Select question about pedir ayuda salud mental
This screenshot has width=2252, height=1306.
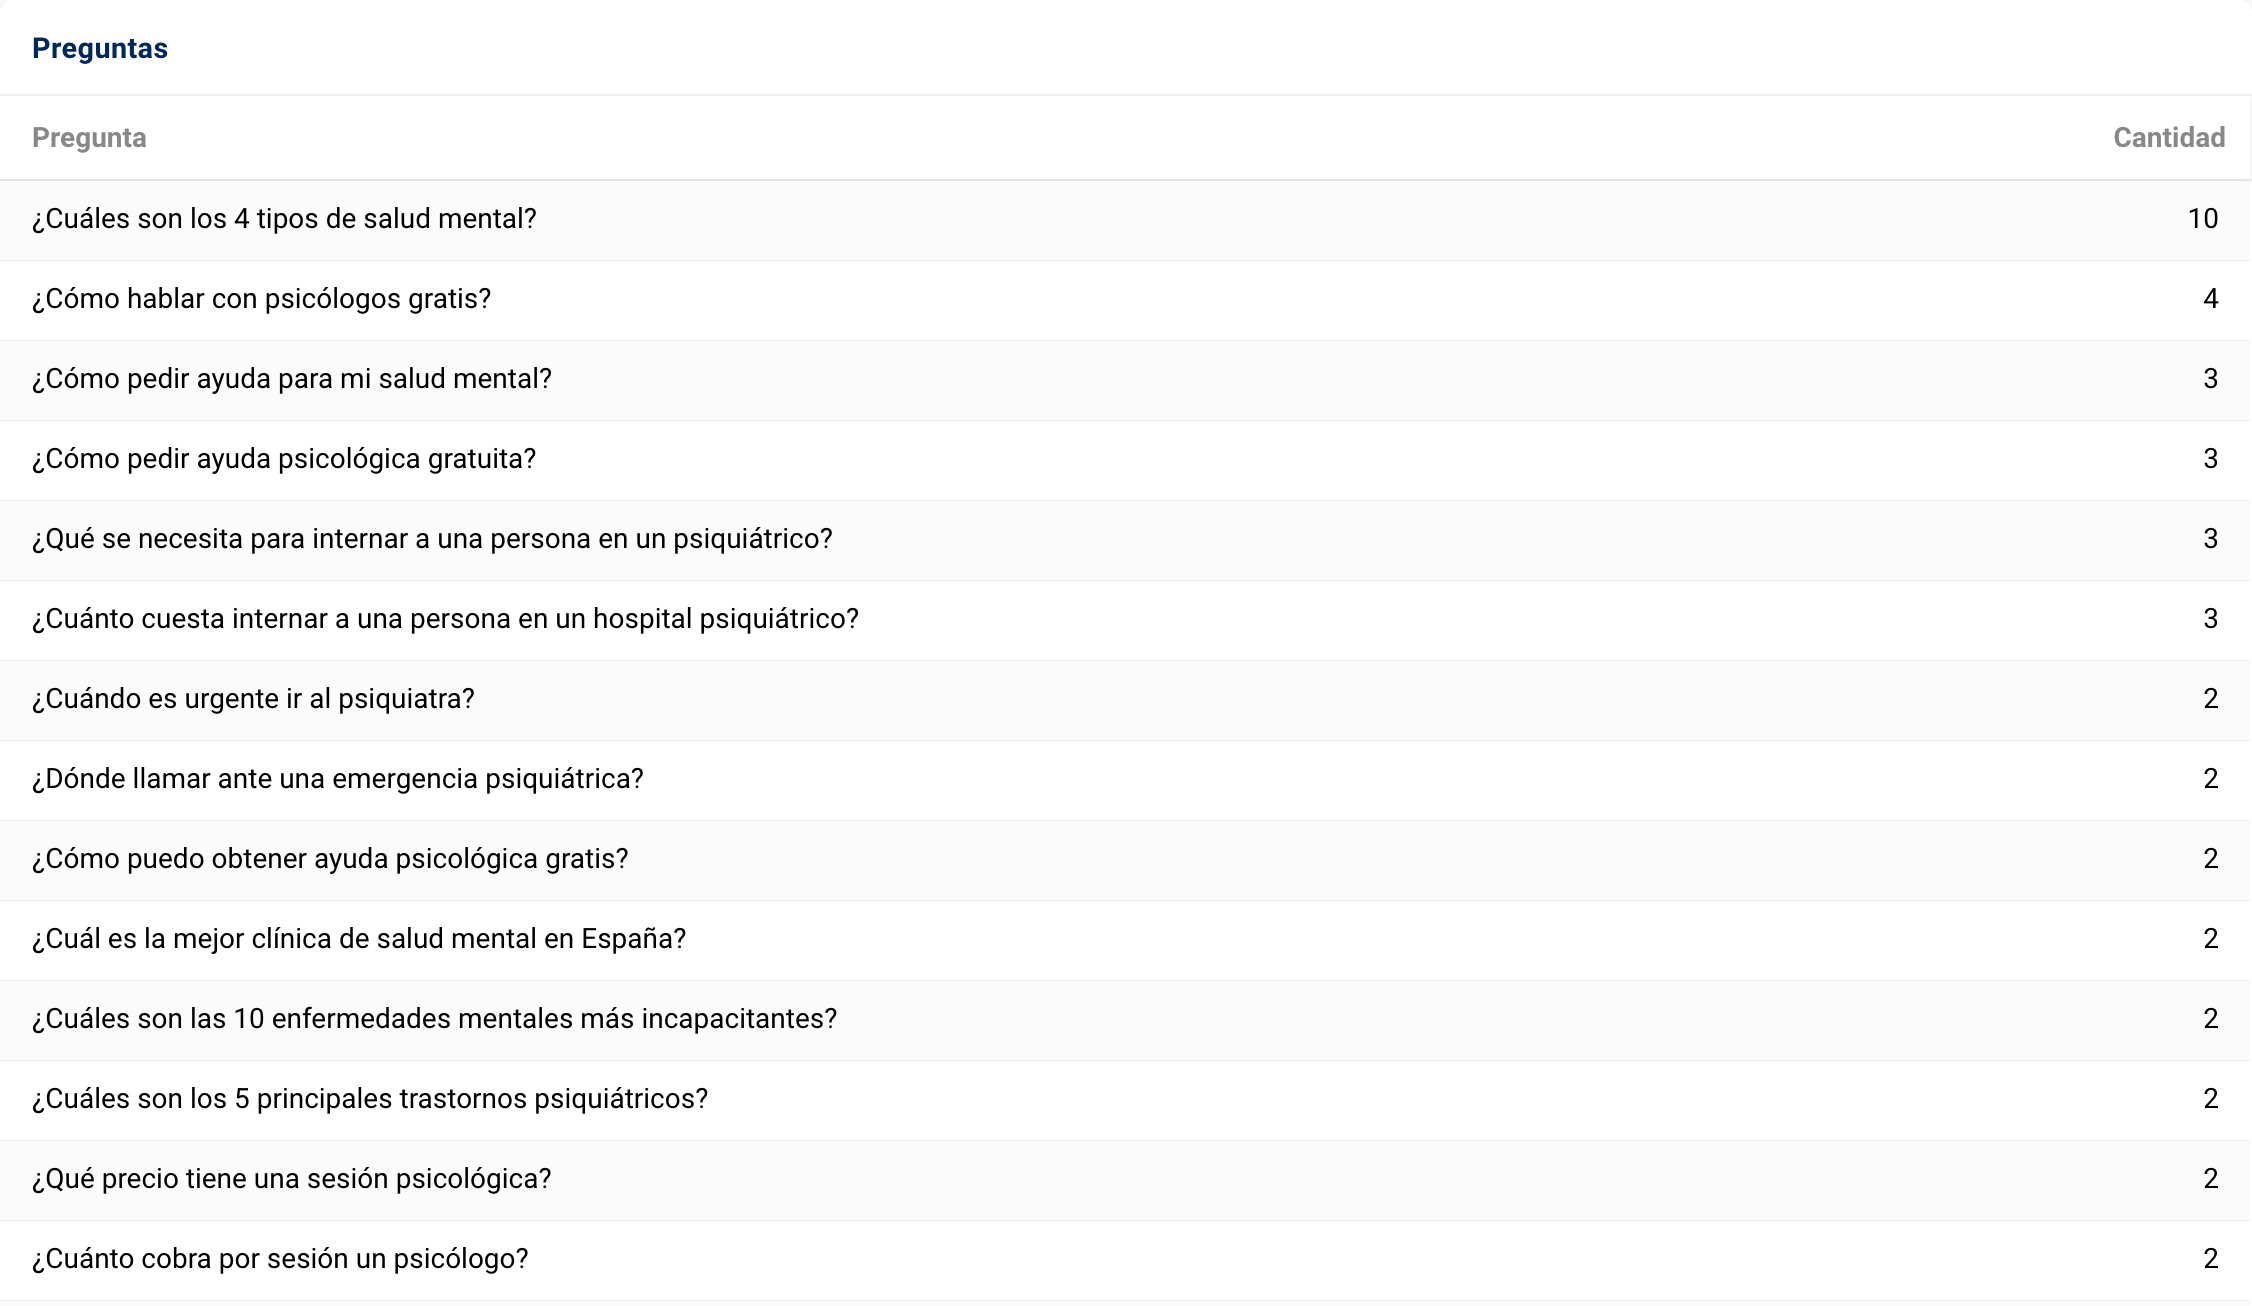[291, 379]
